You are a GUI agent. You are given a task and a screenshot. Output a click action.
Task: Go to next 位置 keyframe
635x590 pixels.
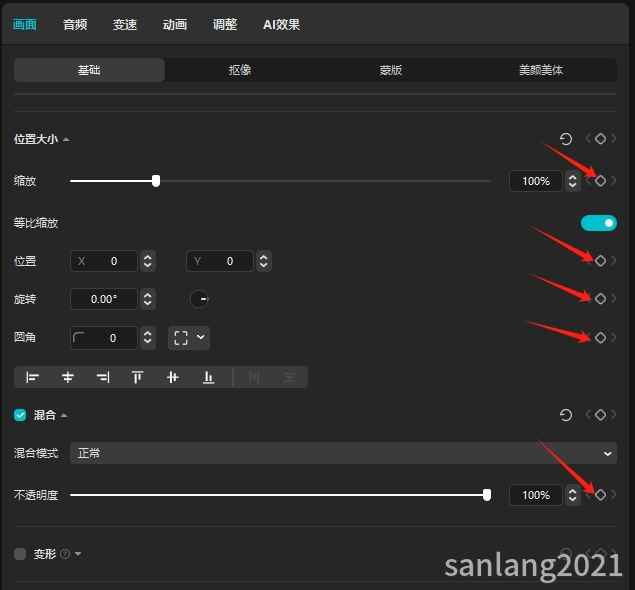(614, 260)
